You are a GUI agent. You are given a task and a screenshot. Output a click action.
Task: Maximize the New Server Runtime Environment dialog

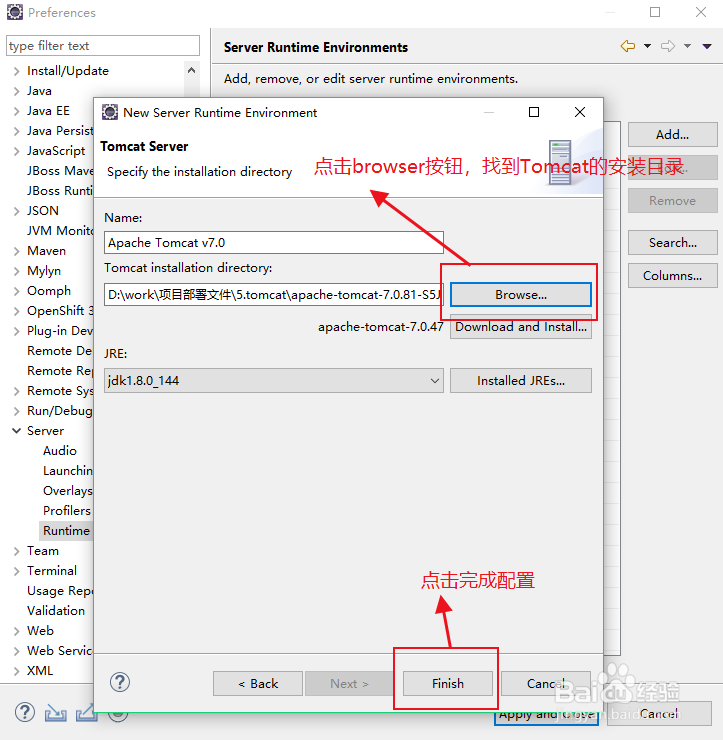click(534, 112)
